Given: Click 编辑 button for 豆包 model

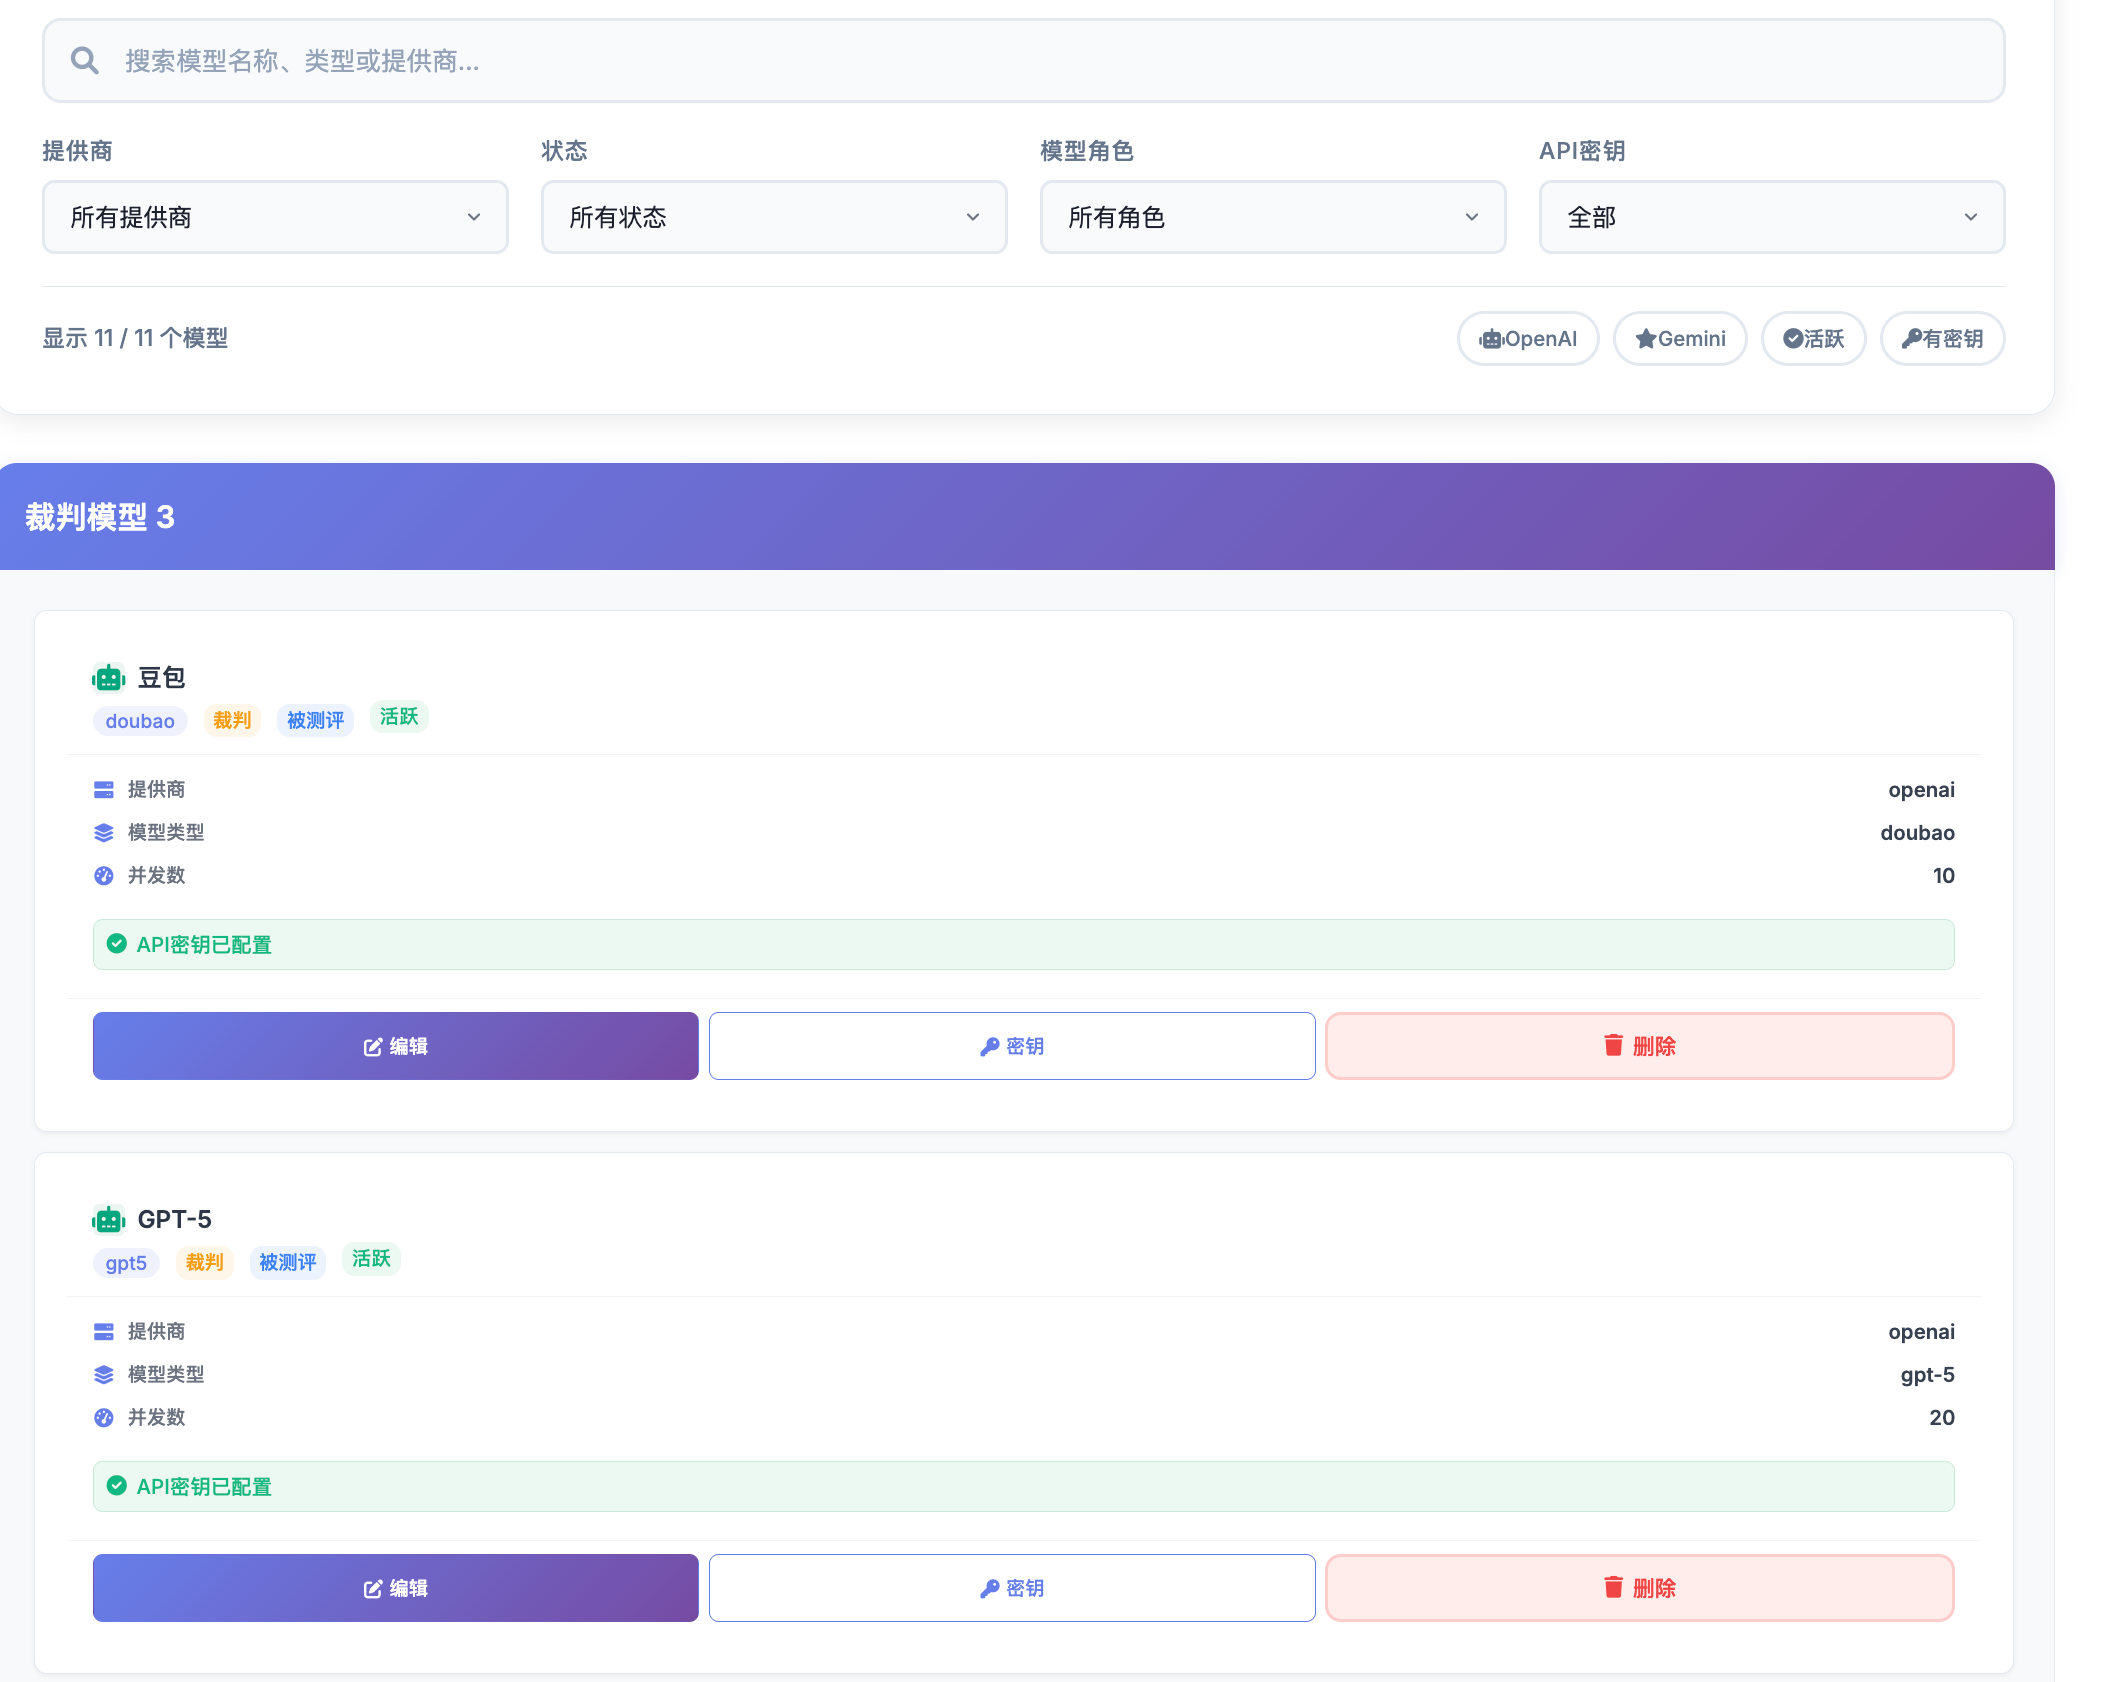Looking at the screenshot, I should (396, 1046).
